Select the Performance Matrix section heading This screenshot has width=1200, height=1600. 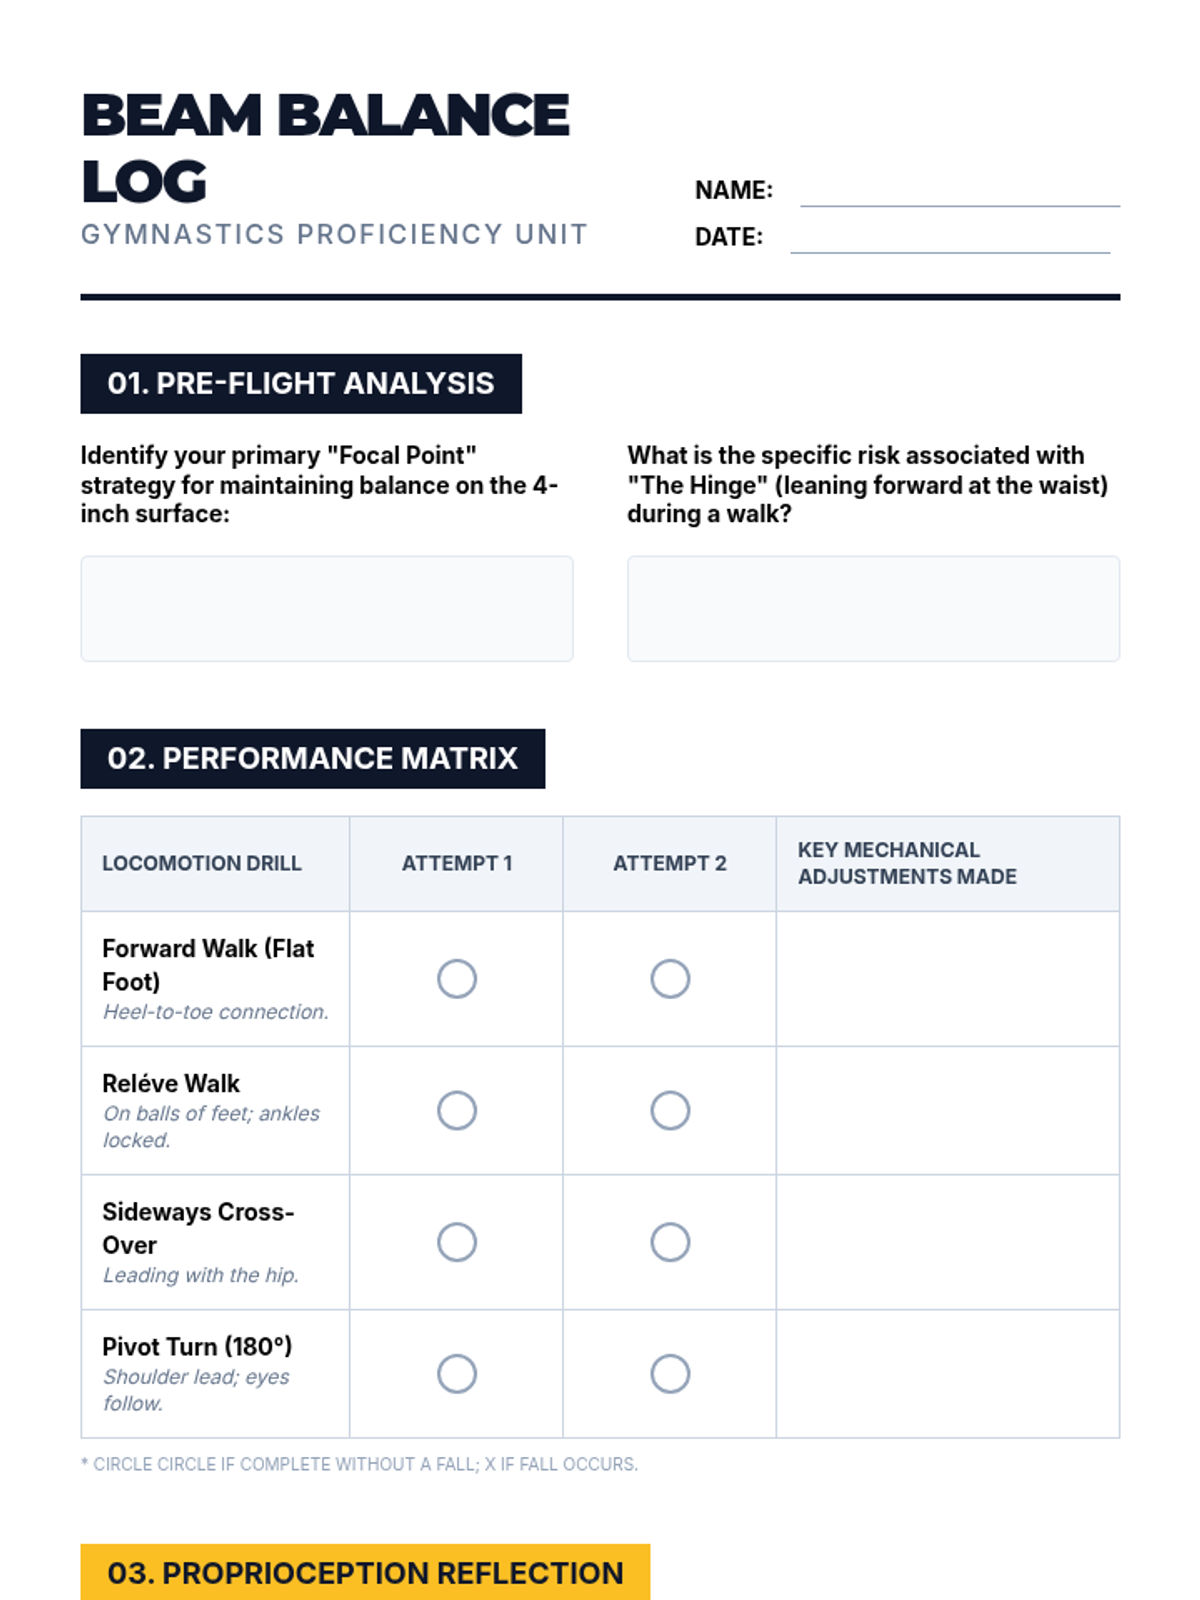[x=313, y=759]
